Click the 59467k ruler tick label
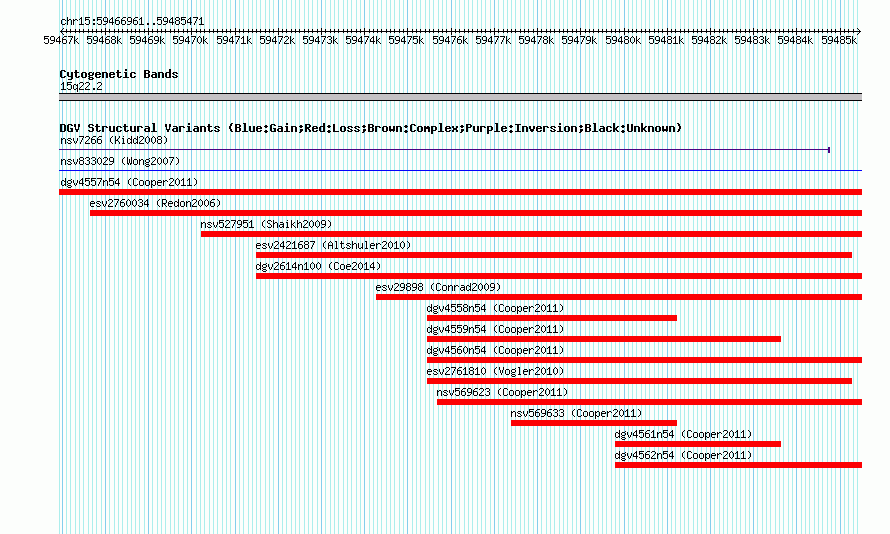The height and width of the screenshot is (534, 890). (61, 40)
